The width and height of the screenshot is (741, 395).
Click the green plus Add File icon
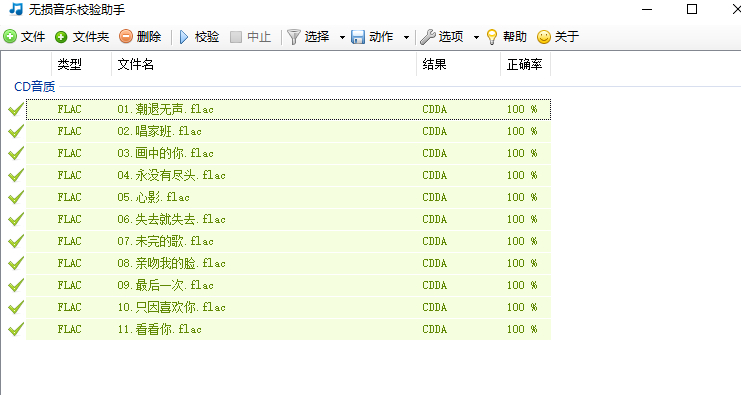tap(10, 36)
